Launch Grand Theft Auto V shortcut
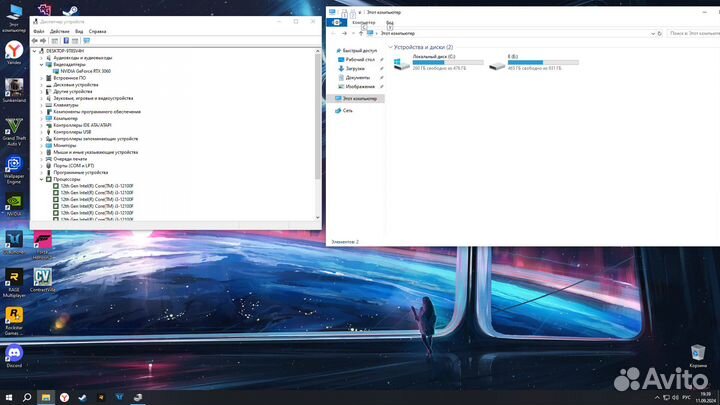 [14, 129]
